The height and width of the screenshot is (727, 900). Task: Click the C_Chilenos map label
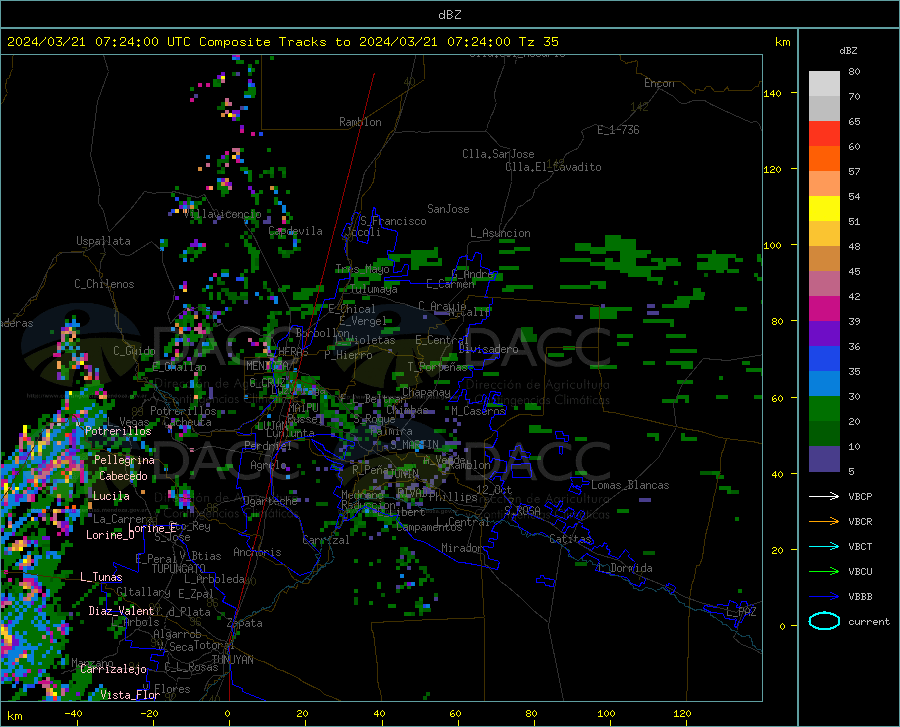tap(104, 284)
